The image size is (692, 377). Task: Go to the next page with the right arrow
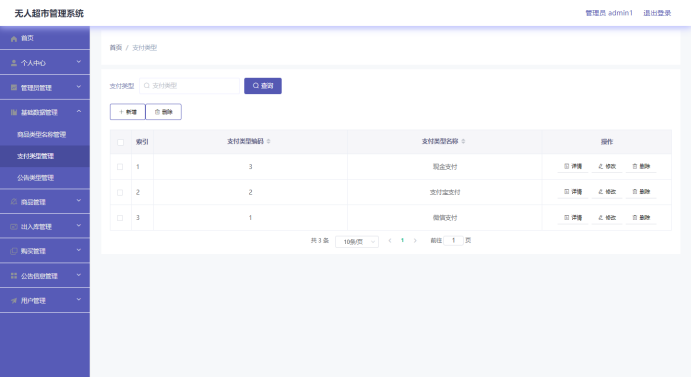[x=415, y=241]
